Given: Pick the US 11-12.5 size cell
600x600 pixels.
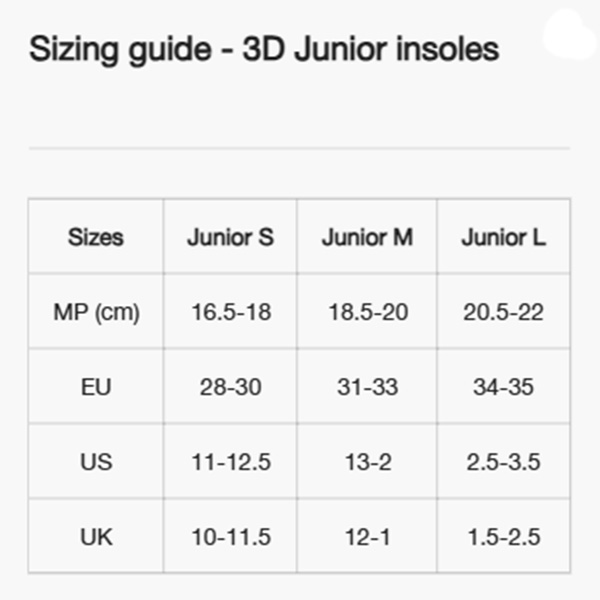Looking at the screenshot, I should coord(230,462).
